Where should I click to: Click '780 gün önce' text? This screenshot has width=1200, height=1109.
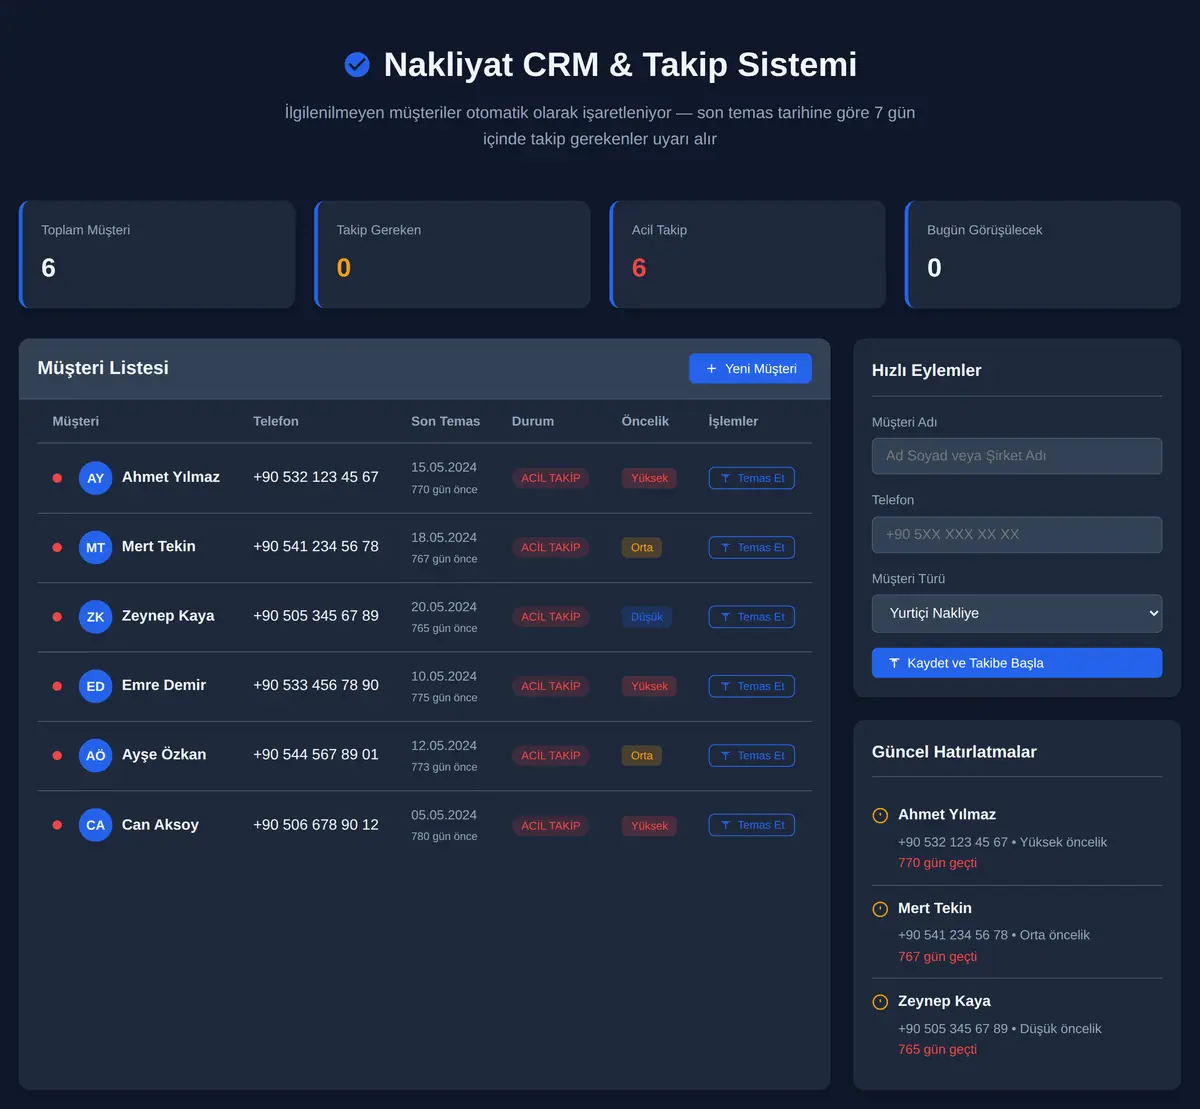pyautogui.click(x=444, y=837)
